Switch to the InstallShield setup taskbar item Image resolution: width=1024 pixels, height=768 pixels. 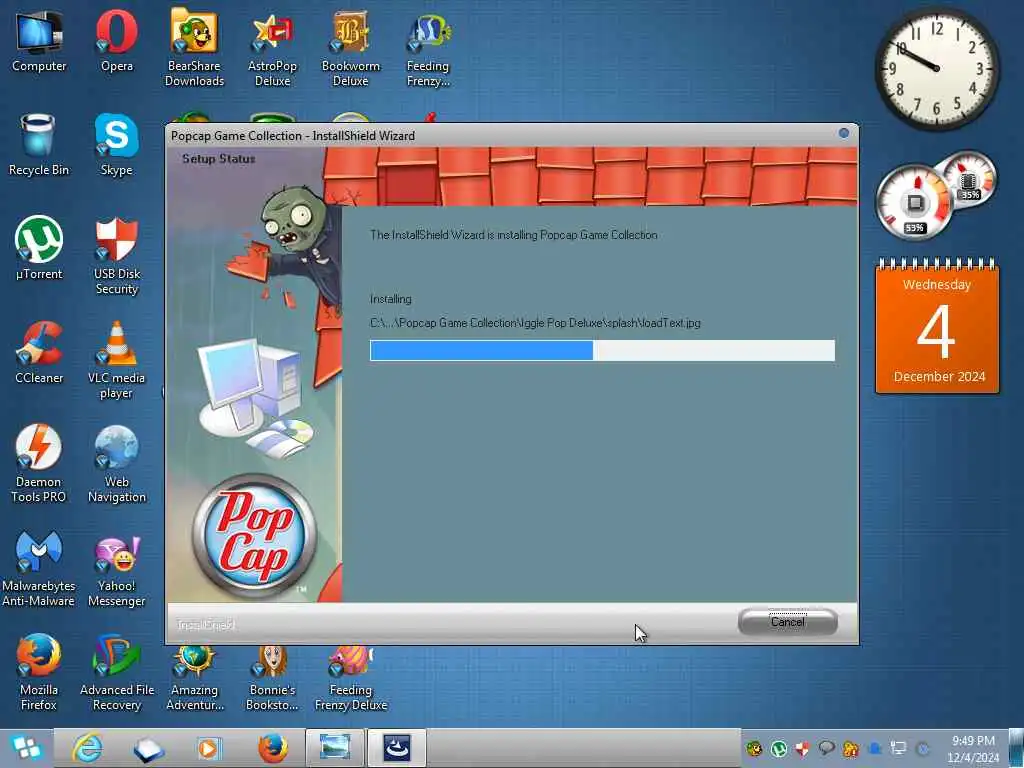pos(396,748)
